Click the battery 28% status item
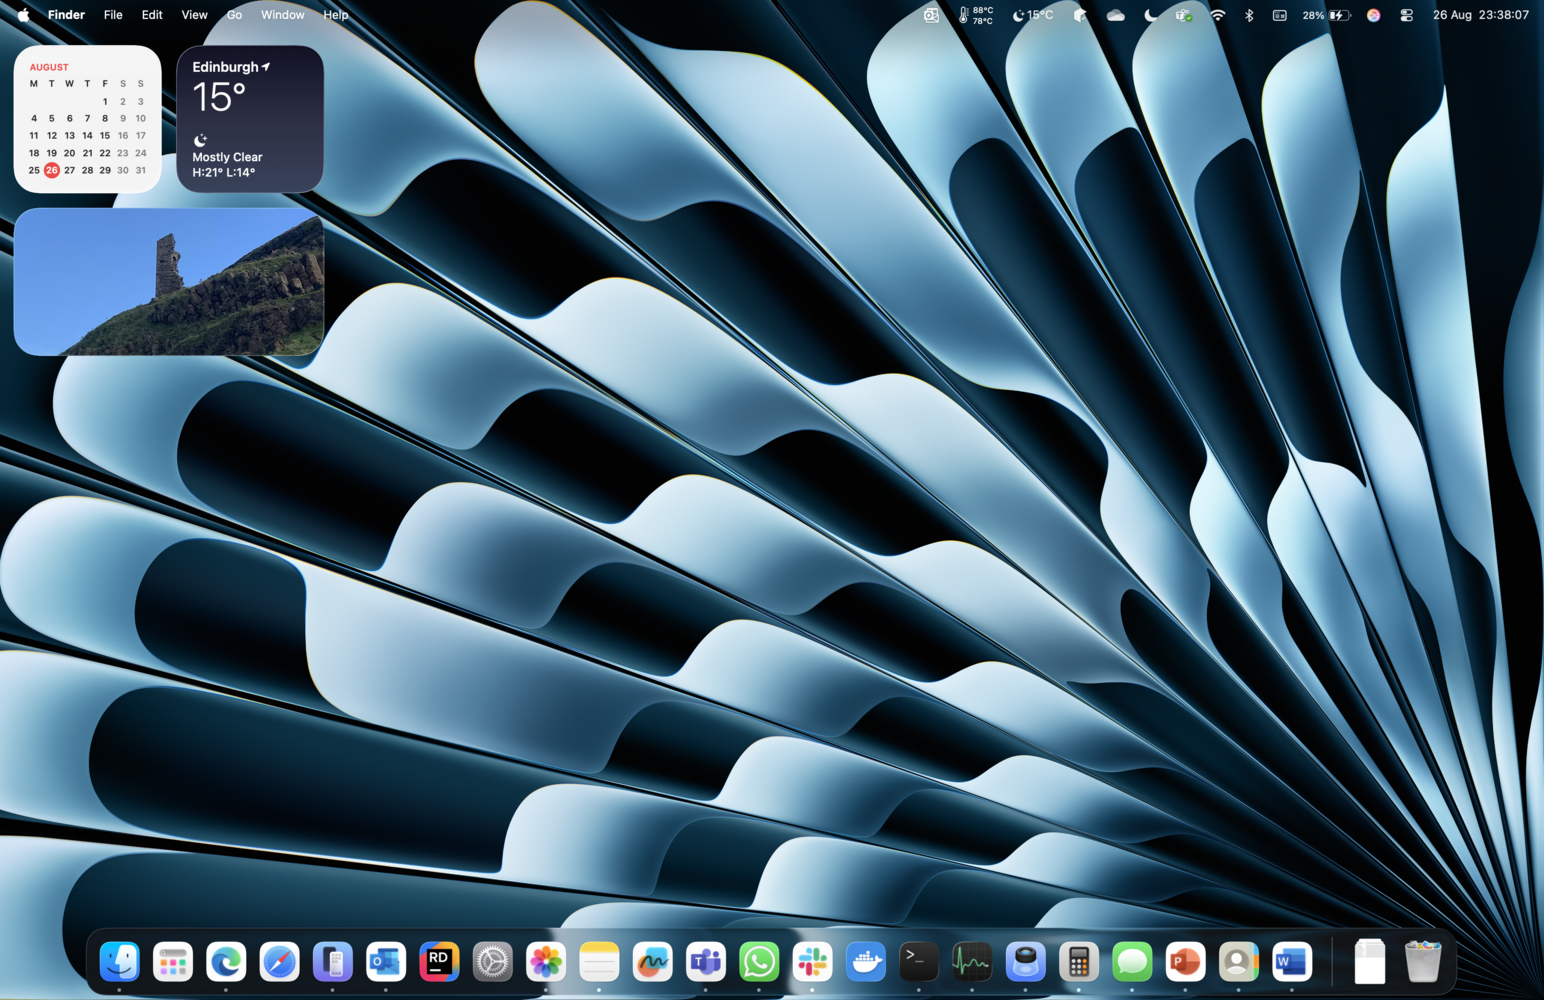 click(1327, 15)
